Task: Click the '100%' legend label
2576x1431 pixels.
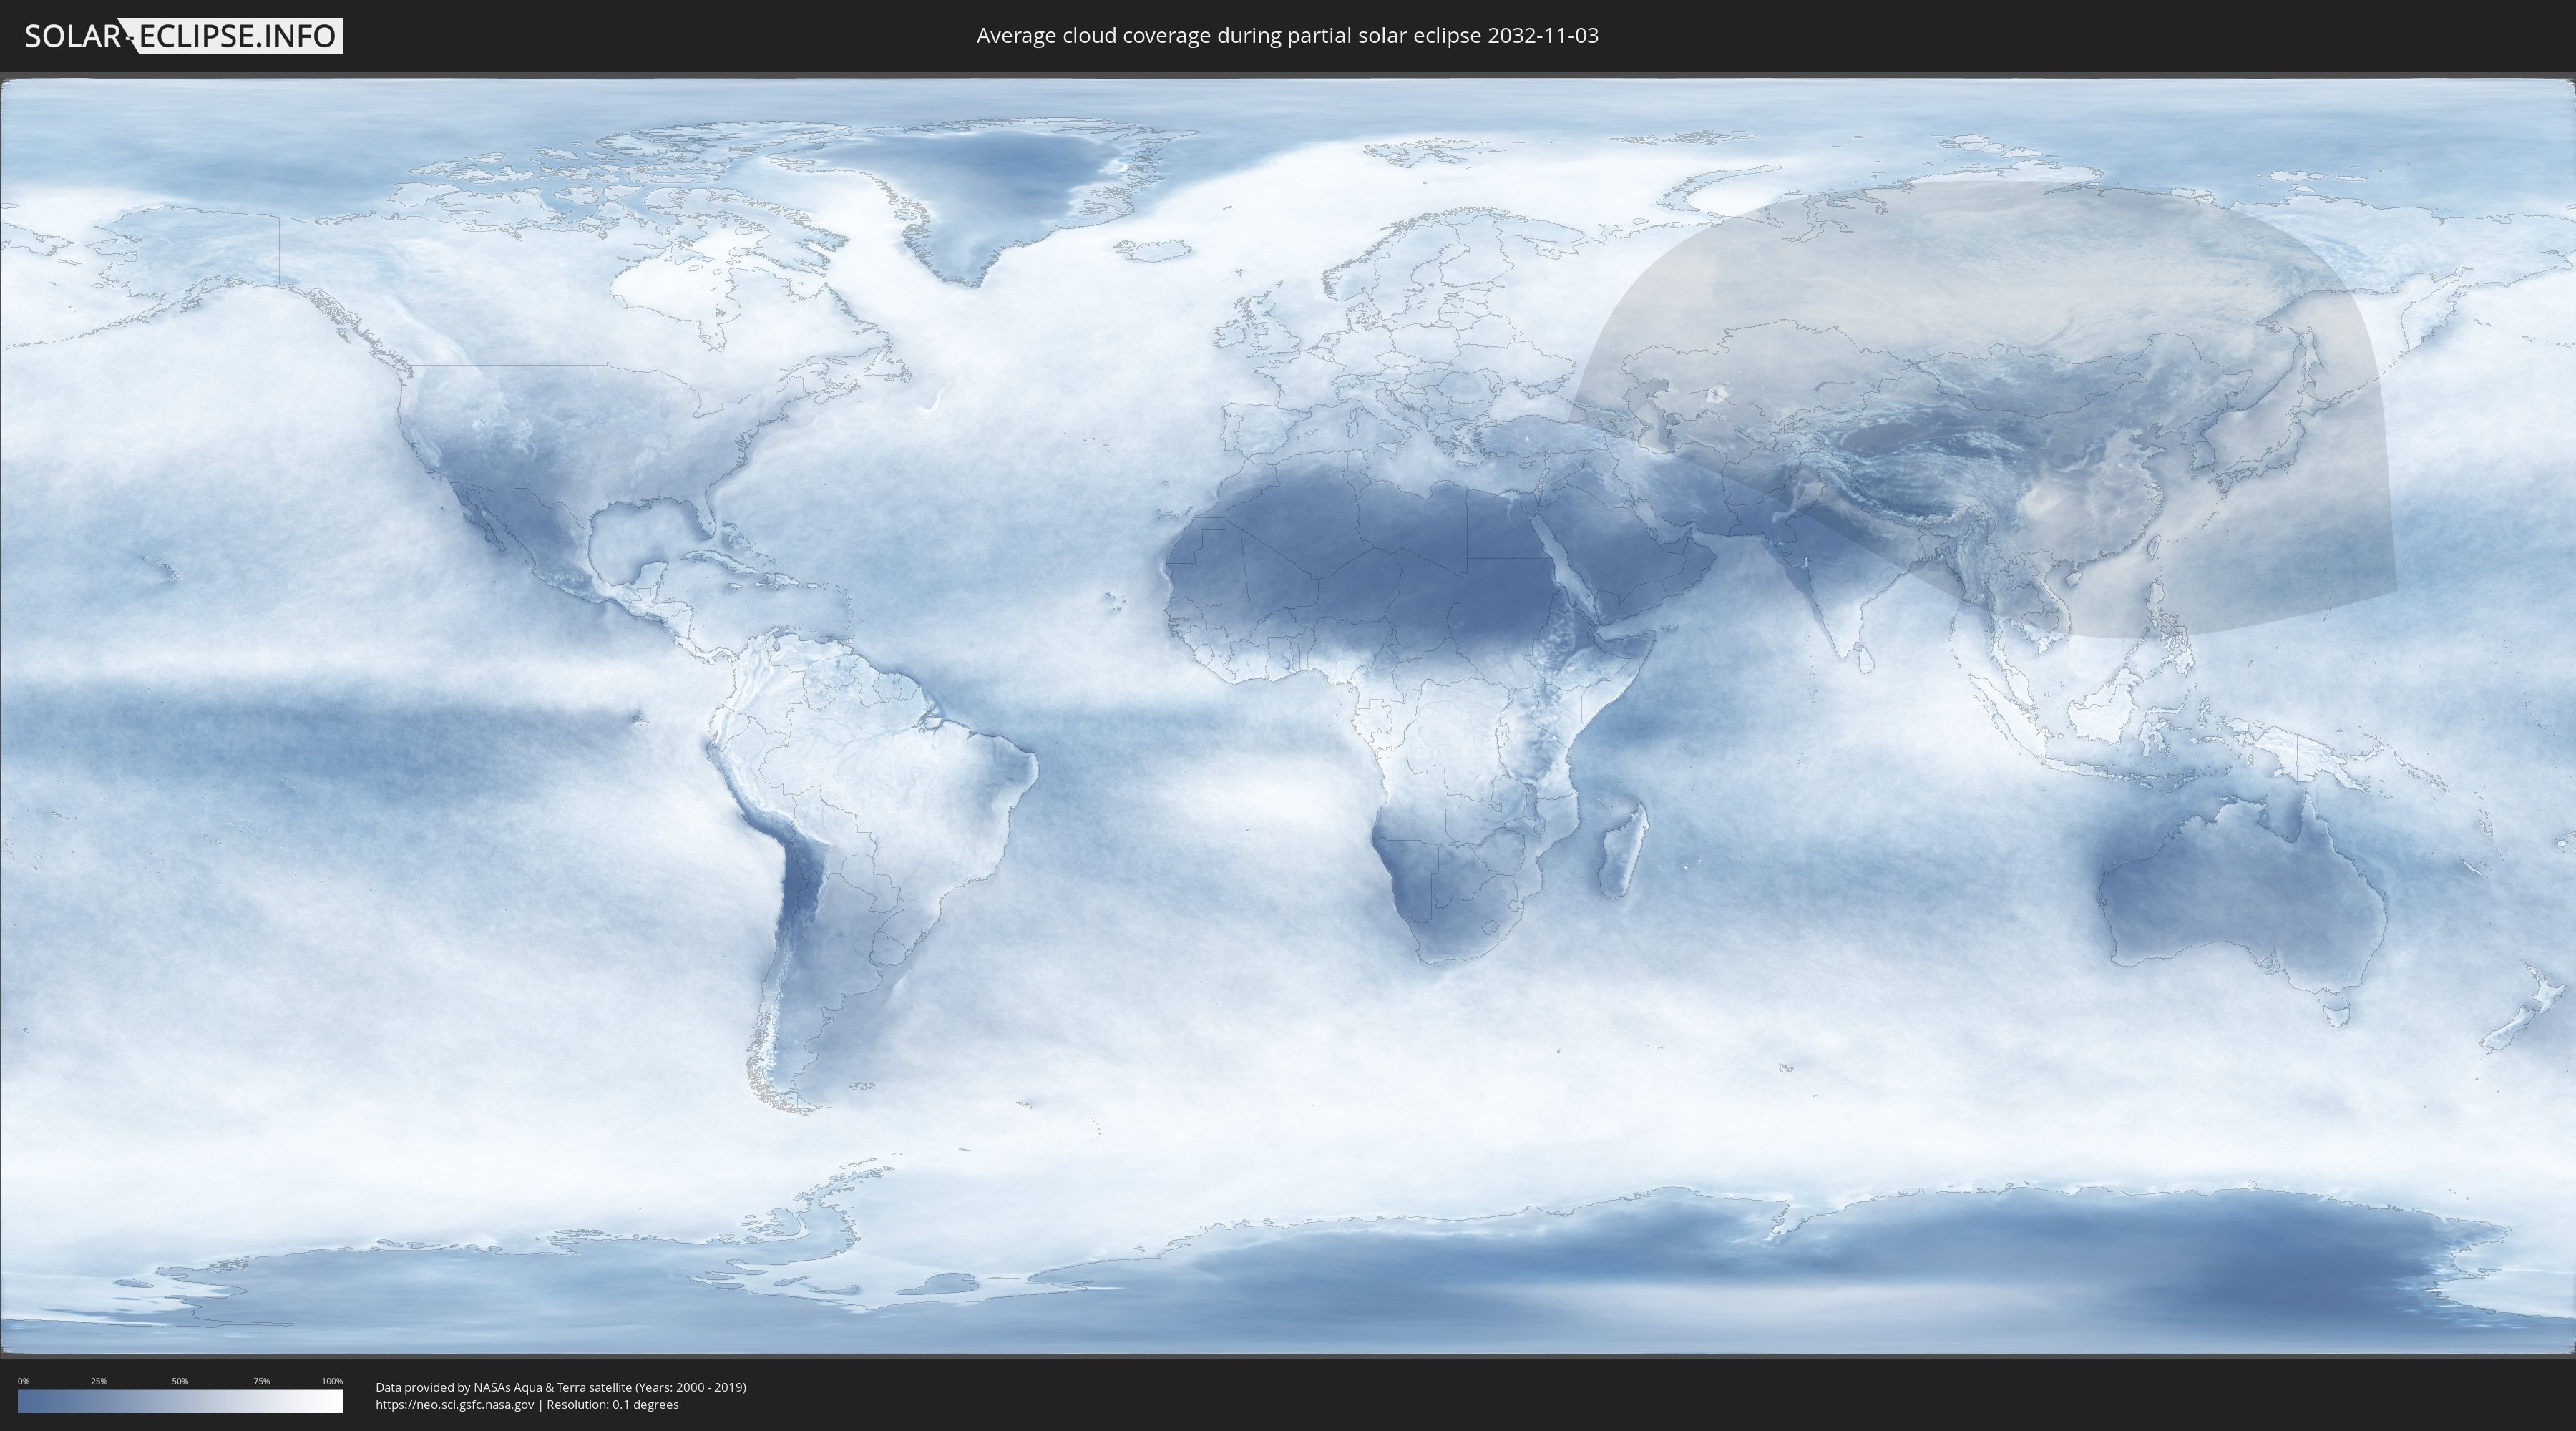Action: click(x=332, y=1381)
